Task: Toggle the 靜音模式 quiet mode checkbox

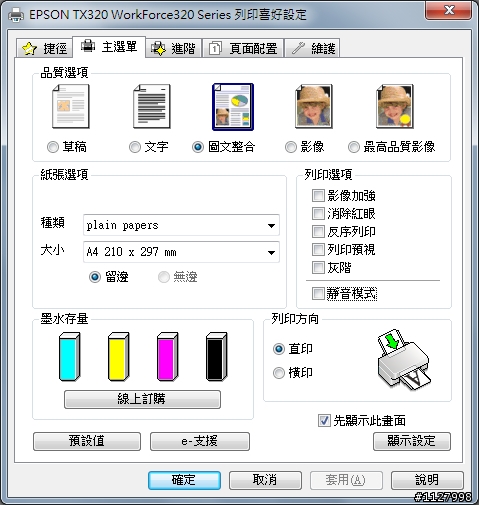Action: (318, 294)
